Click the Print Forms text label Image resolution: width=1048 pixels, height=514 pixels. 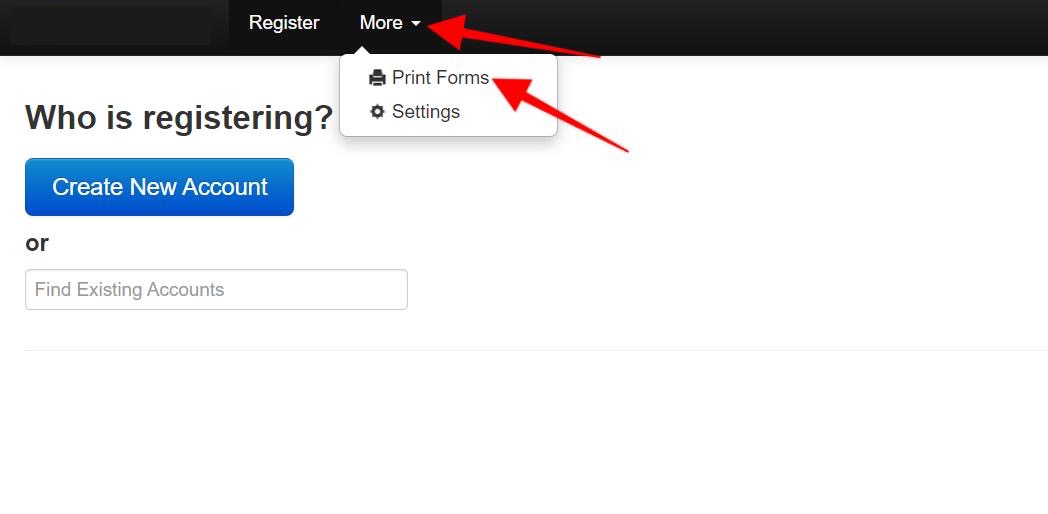[440, 78]
